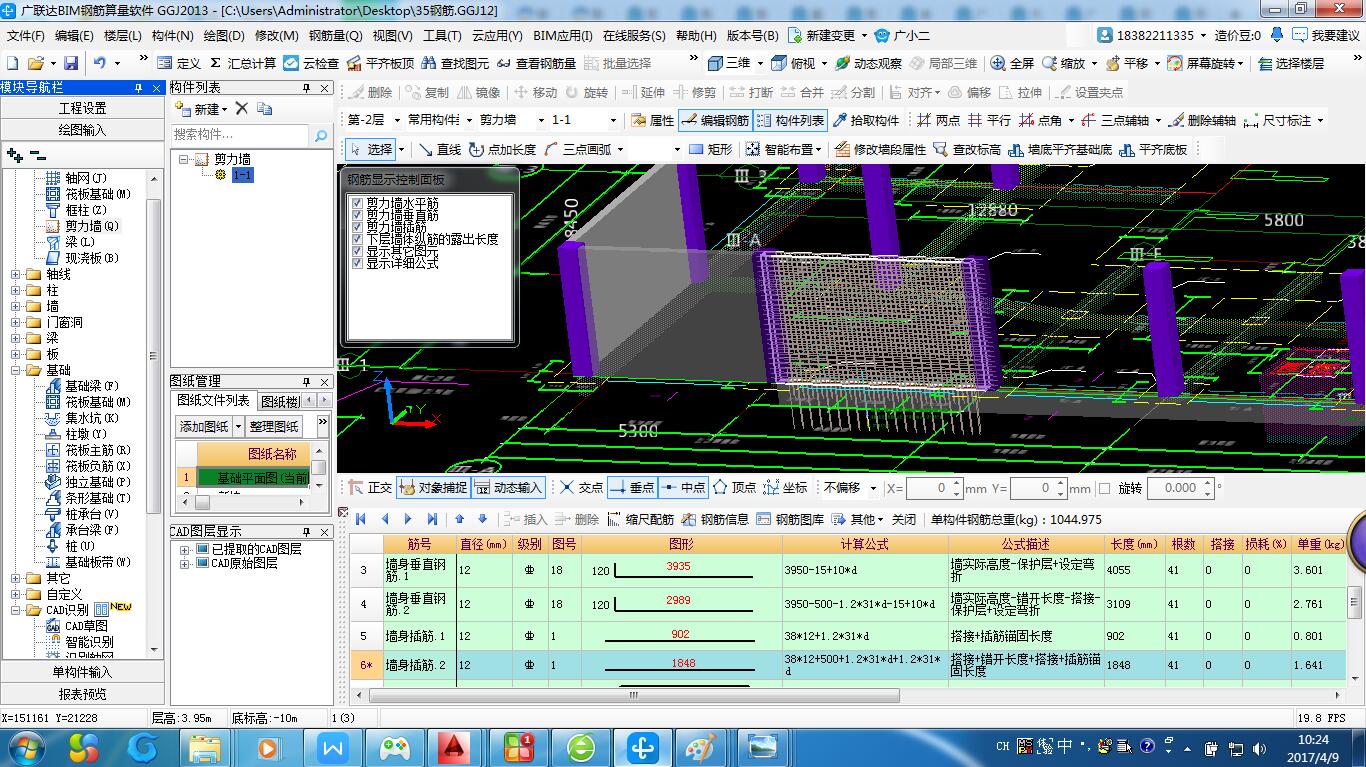Open the BIM应用(I) menu
This screenshot has width=1366, height=767.
click(x=563, y=35)
